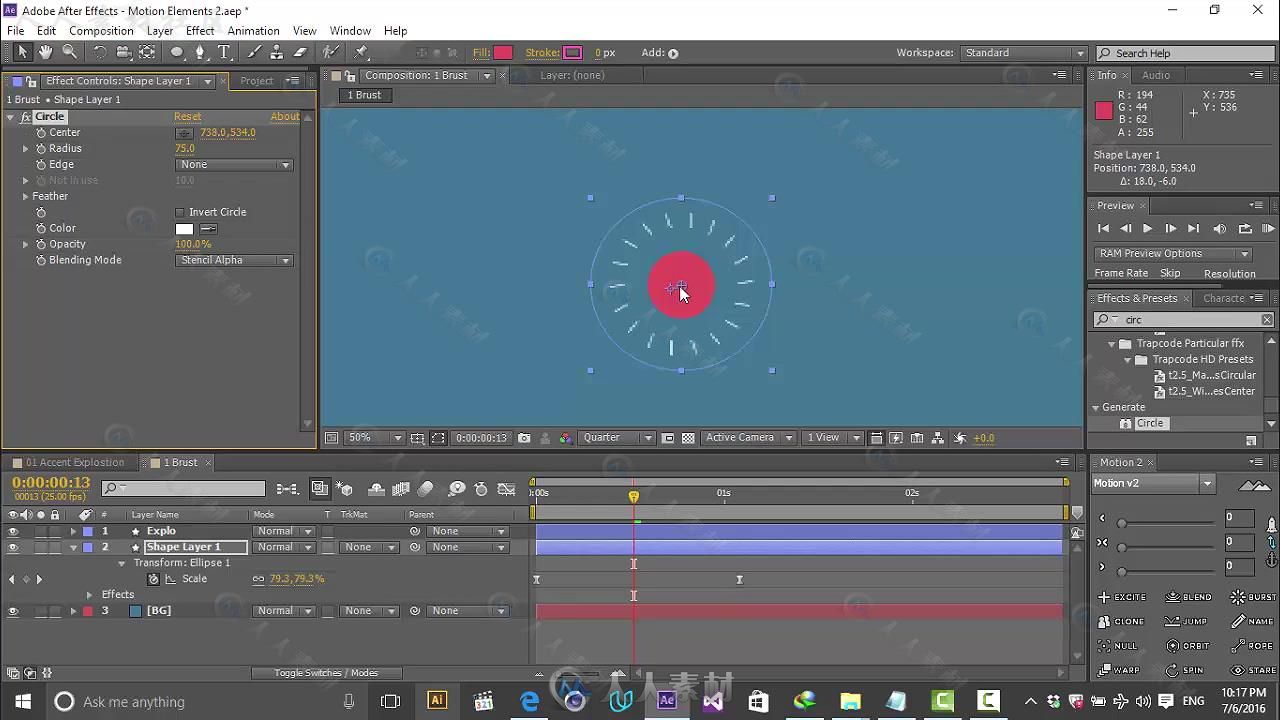Click the BLEND button in Motion 2
The width and height of the screenshot is (1280, 720).
pyautogui.click(x=1189, y=597)
